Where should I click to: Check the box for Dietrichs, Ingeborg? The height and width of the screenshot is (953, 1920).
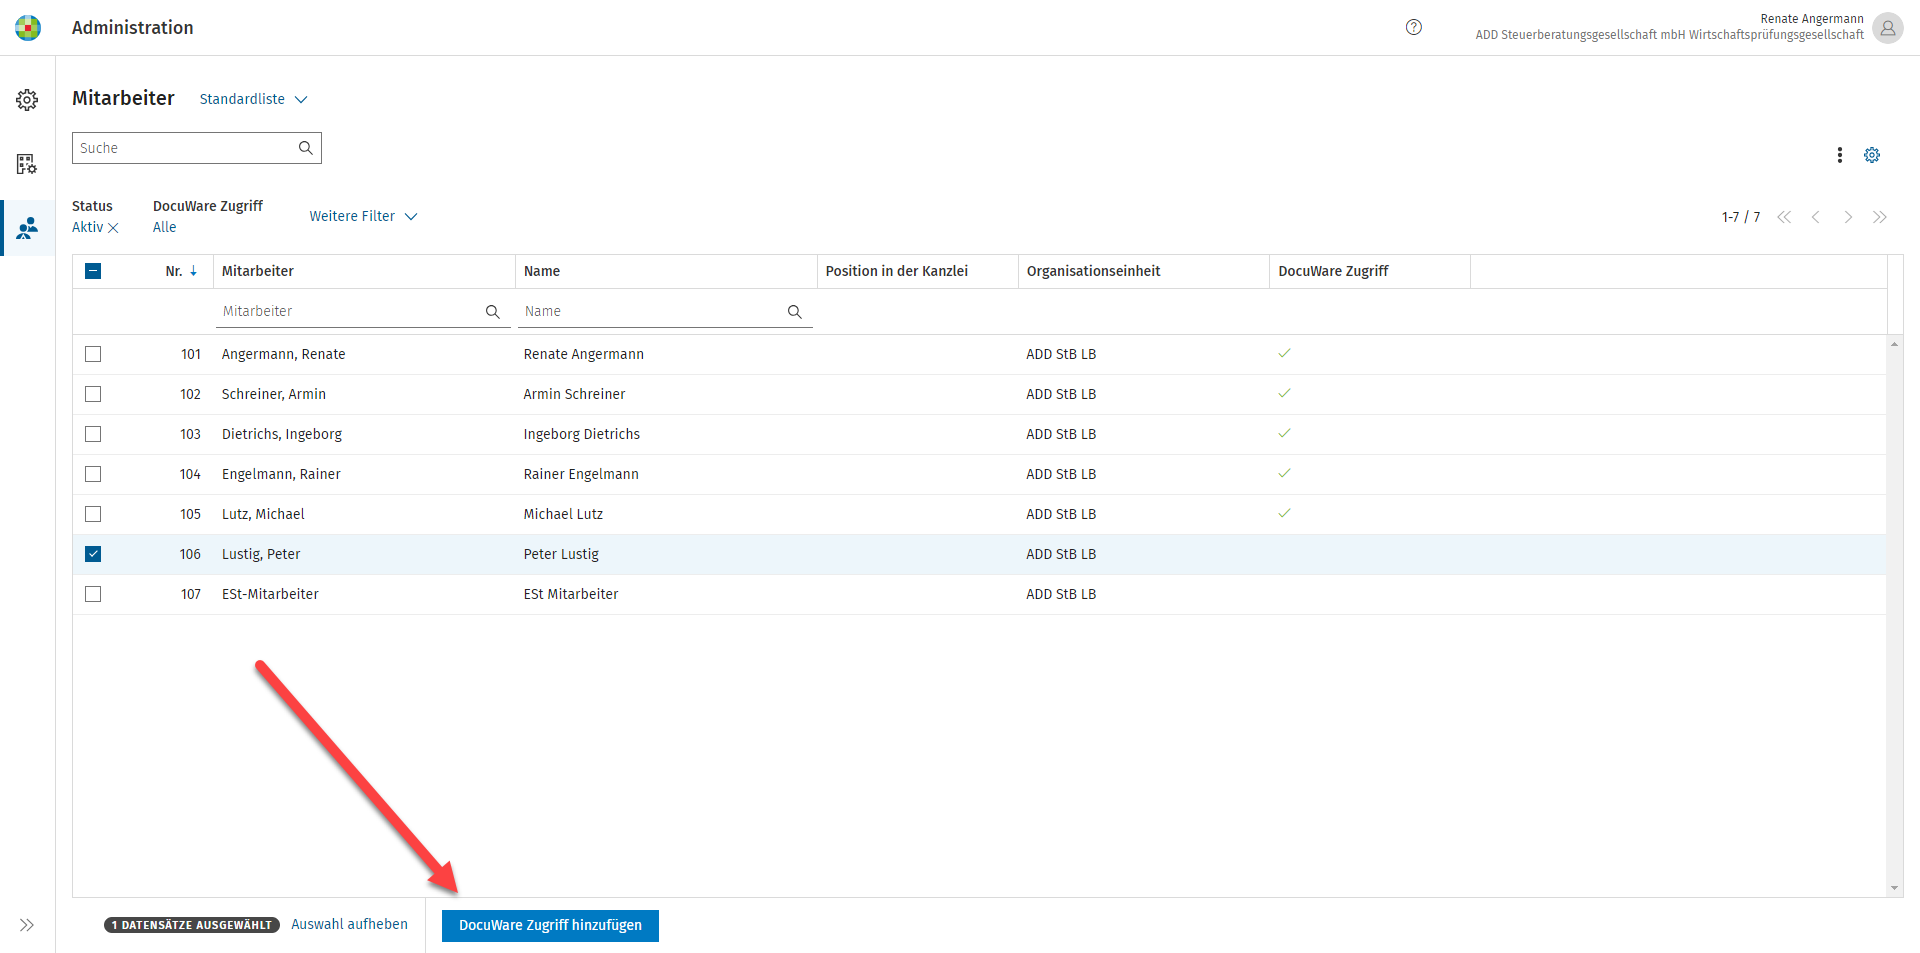93,434
